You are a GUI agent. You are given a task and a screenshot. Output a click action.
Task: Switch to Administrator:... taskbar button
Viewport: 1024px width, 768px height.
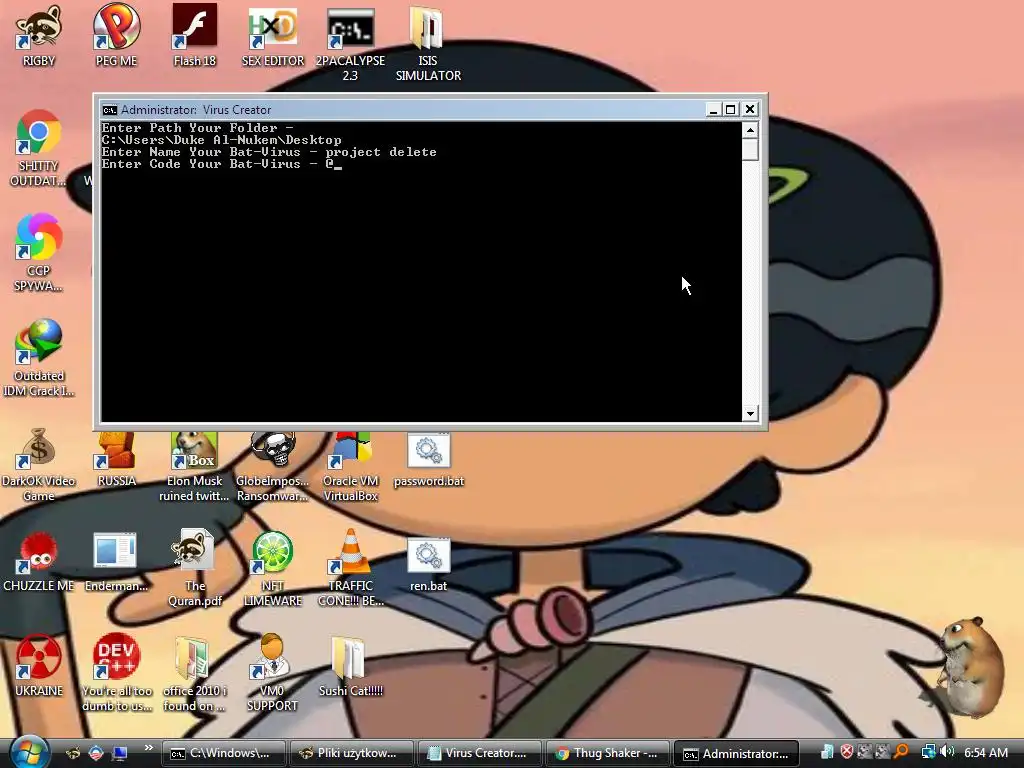click(736, 754)
